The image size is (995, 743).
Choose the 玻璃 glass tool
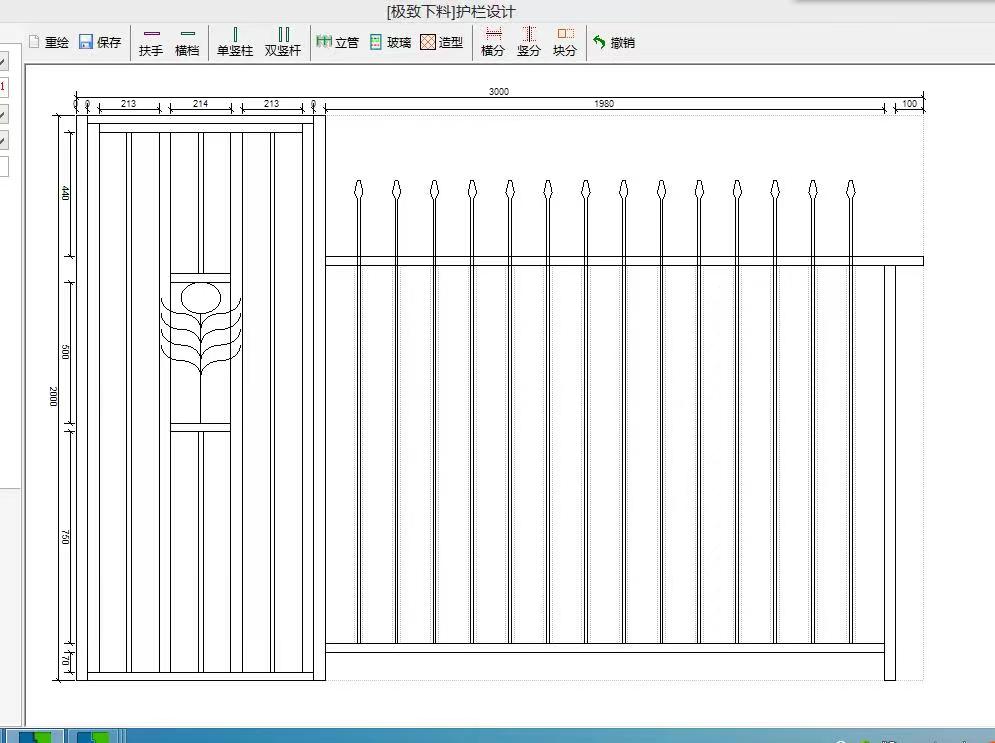[x=390, y=42]
